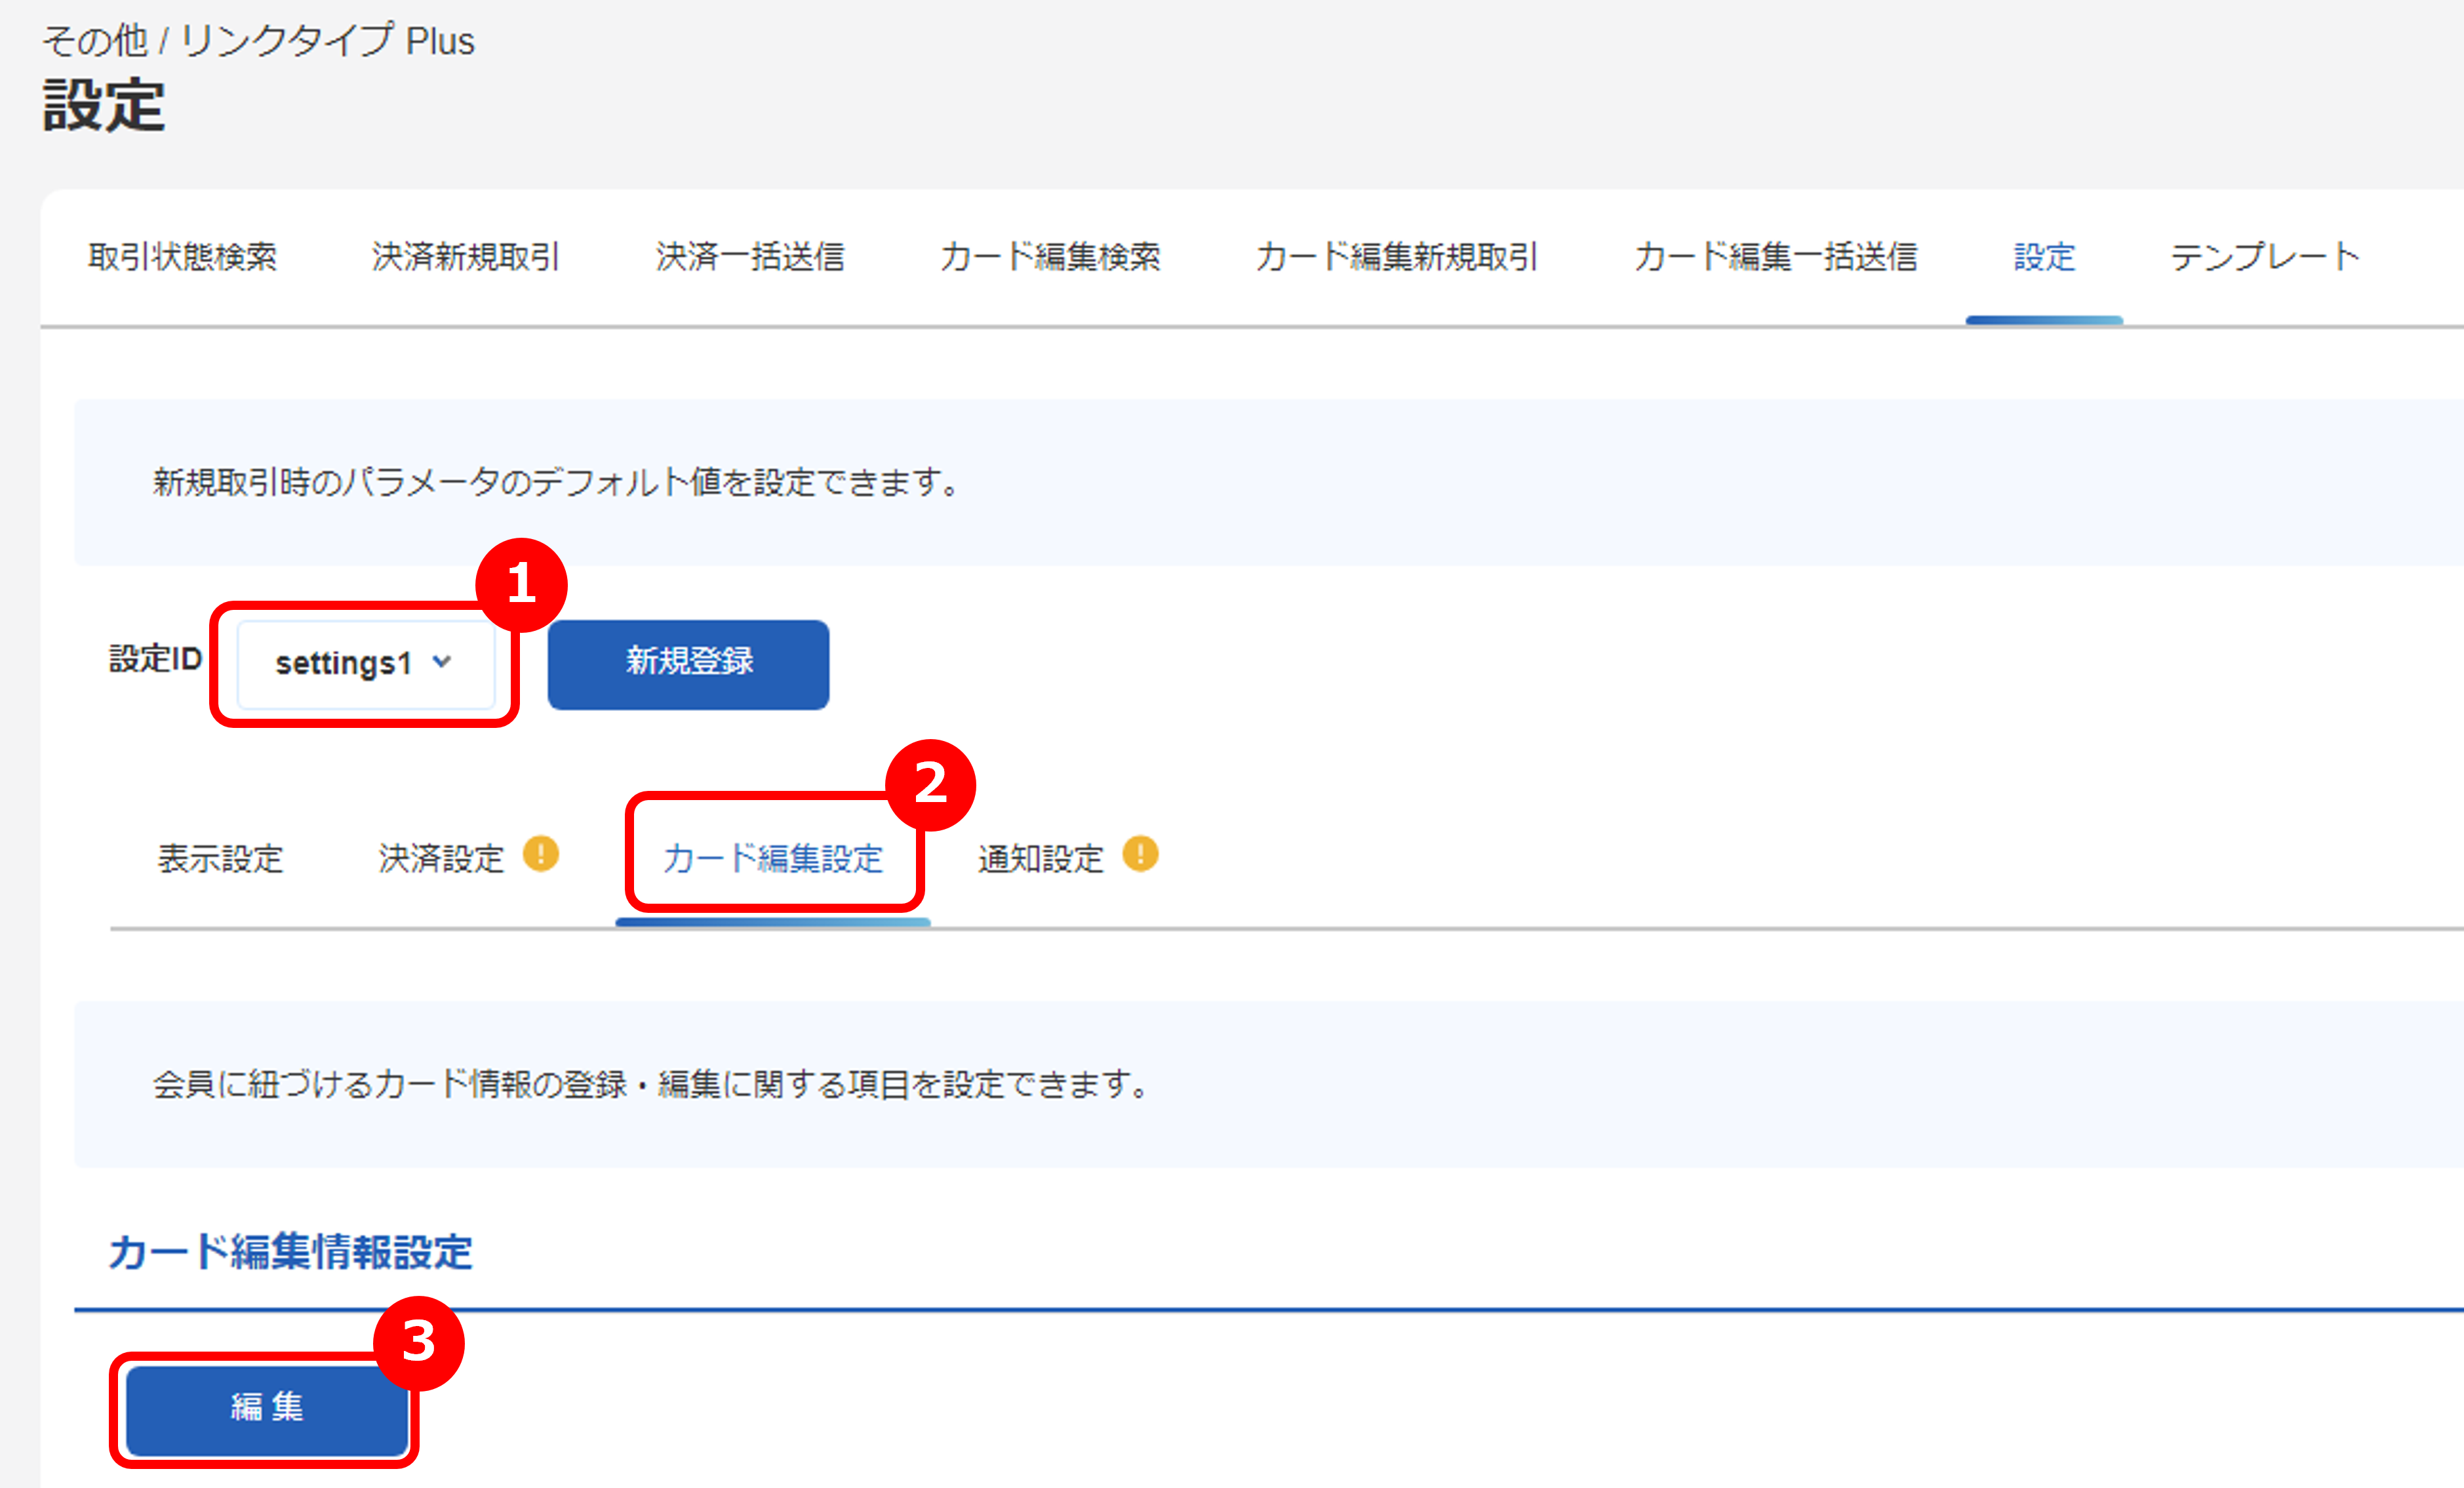Switch to the 取引状態検索 tab
The height and width of the screenshot is (1488, 2464).
182,257
